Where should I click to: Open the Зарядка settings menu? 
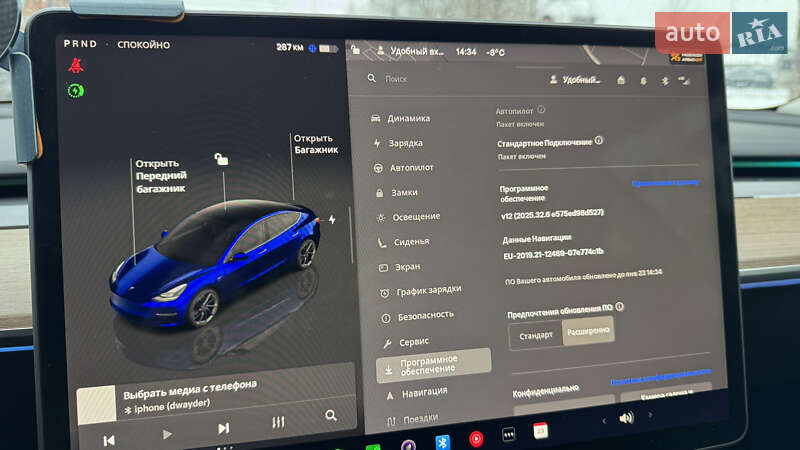pyautogui.click(x=398, y=143)
